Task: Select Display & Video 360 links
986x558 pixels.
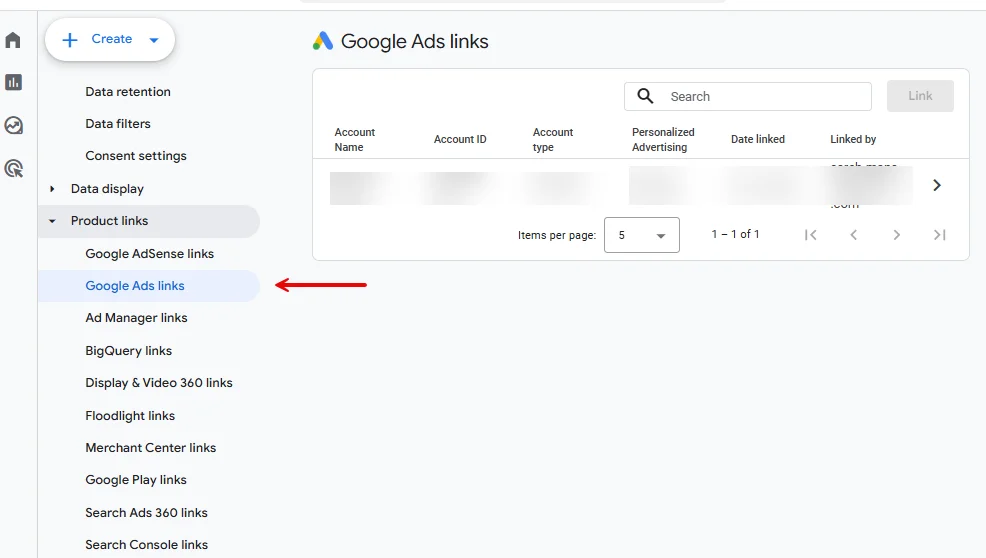Action: pos(158,382)
